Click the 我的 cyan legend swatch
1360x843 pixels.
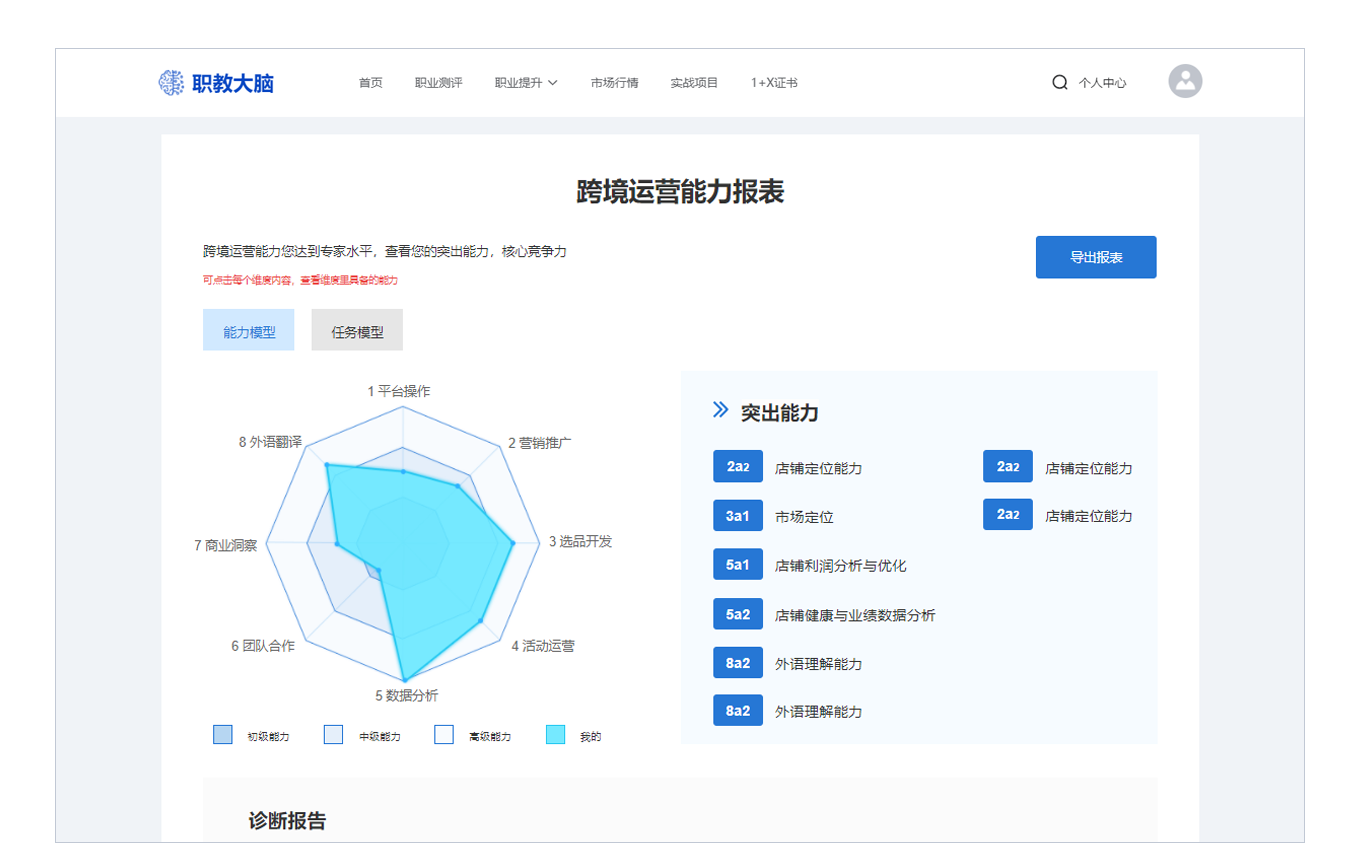point(556,735)
